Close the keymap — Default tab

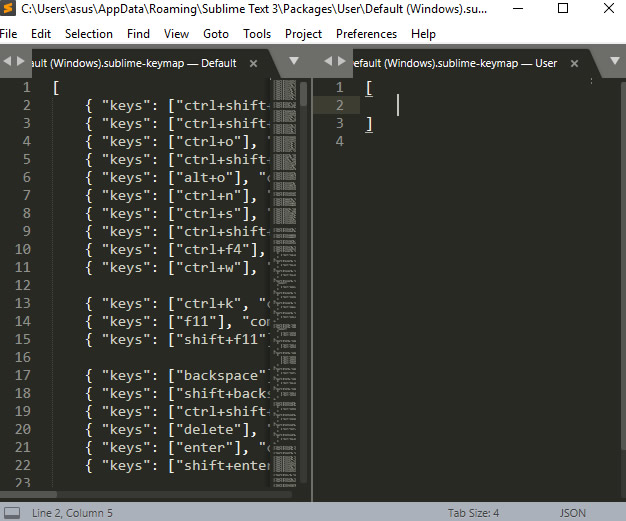253,63
